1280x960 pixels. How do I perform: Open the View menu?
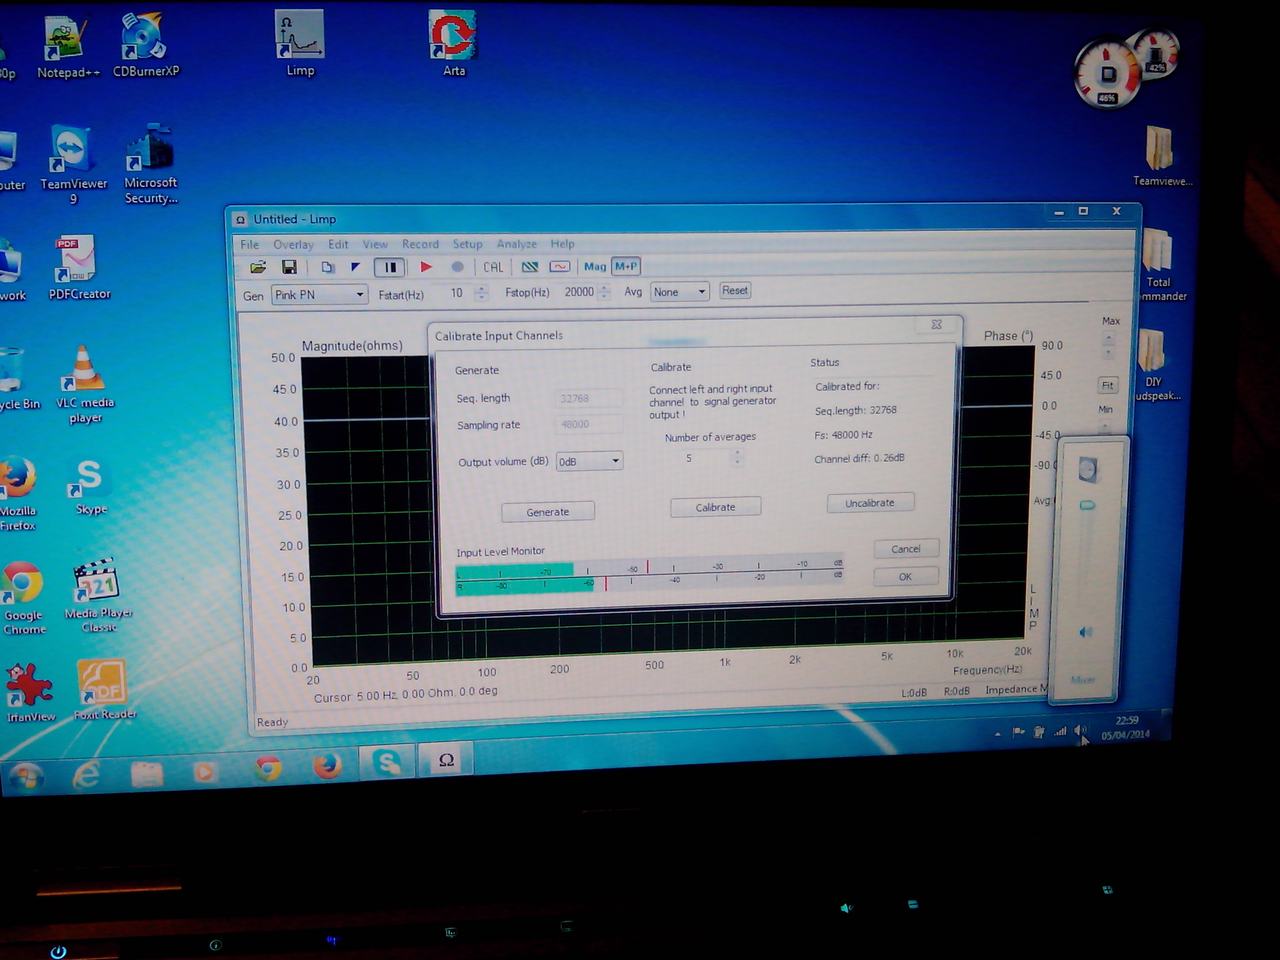click(x=375, y=244)
